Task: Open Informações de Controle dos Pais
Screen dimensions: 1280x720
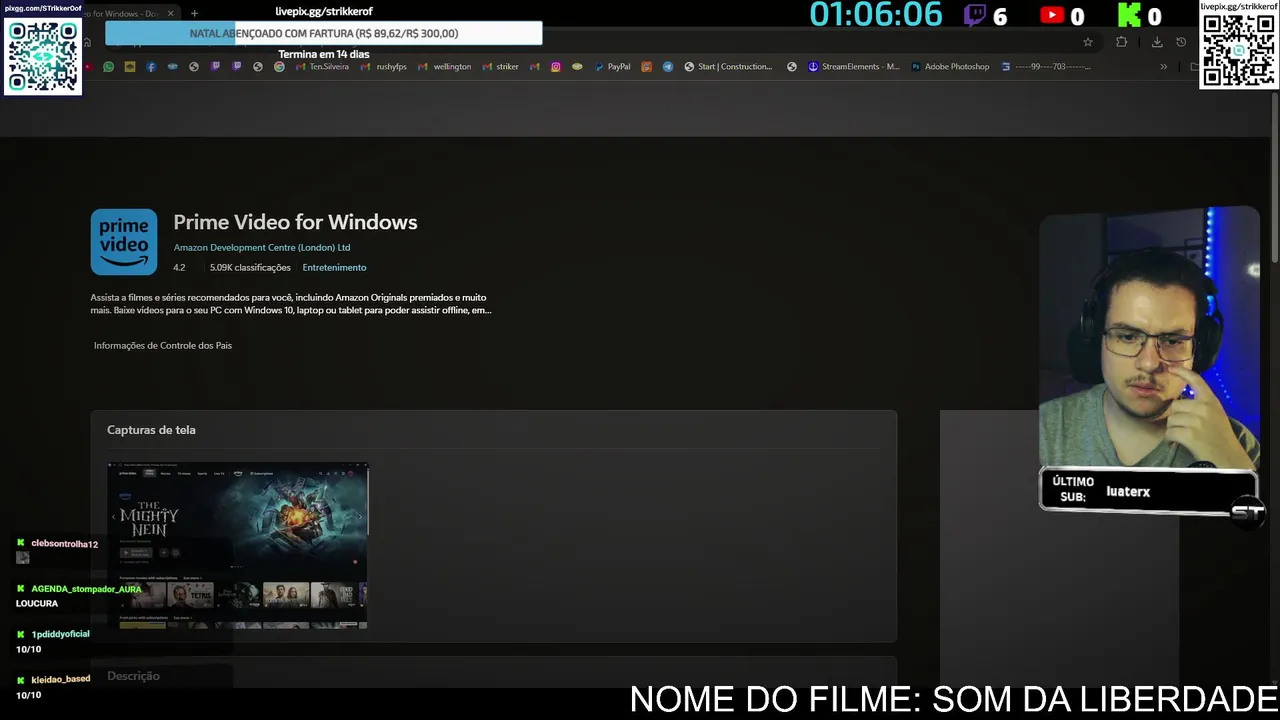Action: [163, 346]
